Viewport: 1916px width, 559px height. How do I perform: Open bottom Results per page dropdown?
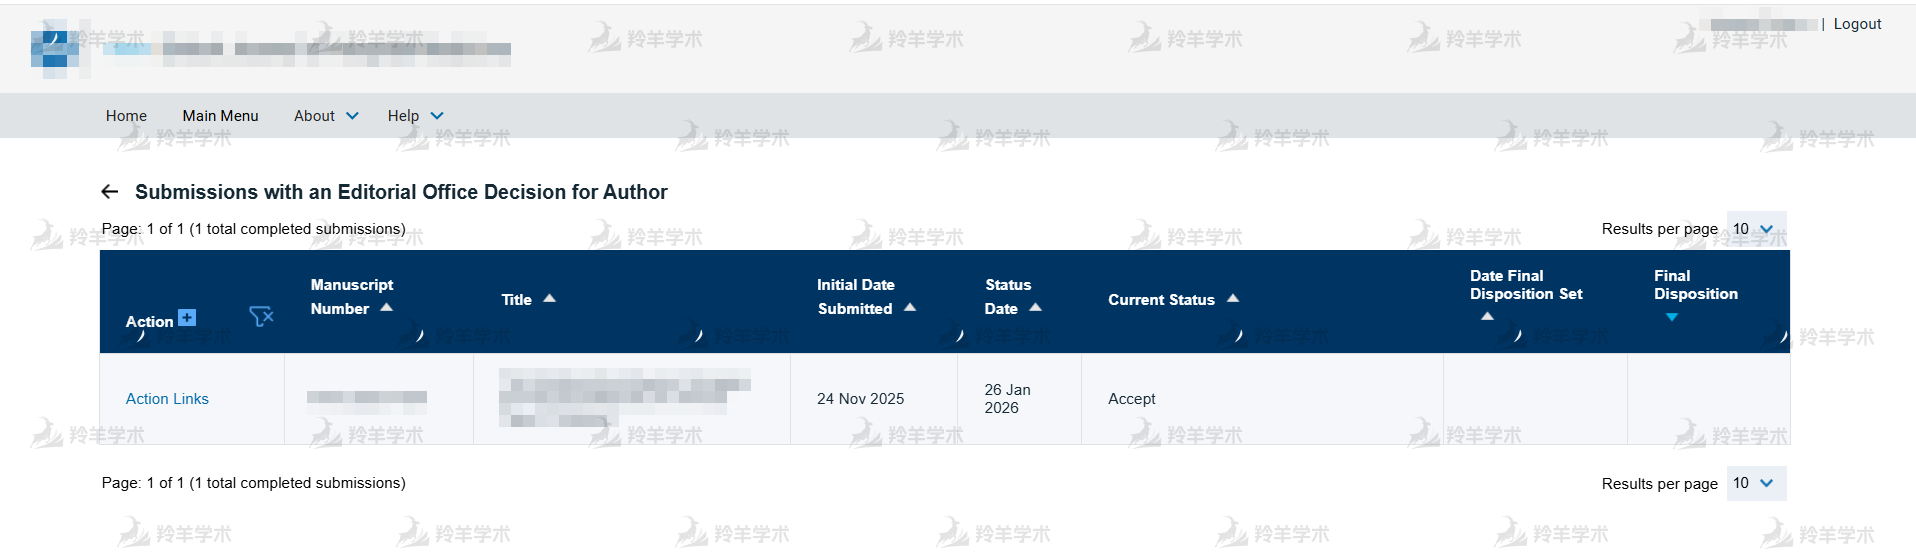[1755, 483]
